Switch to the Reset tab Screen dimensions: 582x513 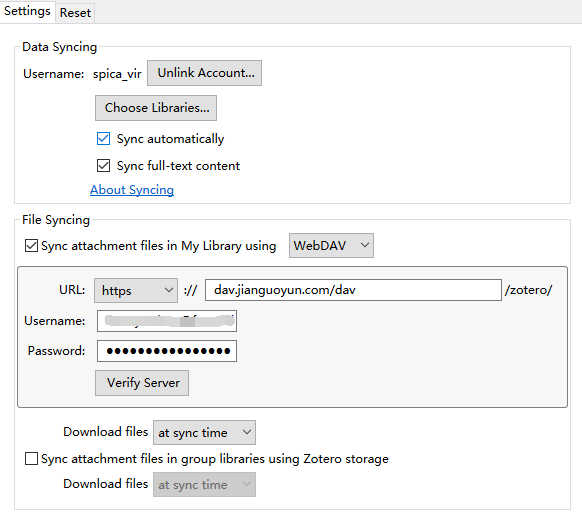point(75,13)
